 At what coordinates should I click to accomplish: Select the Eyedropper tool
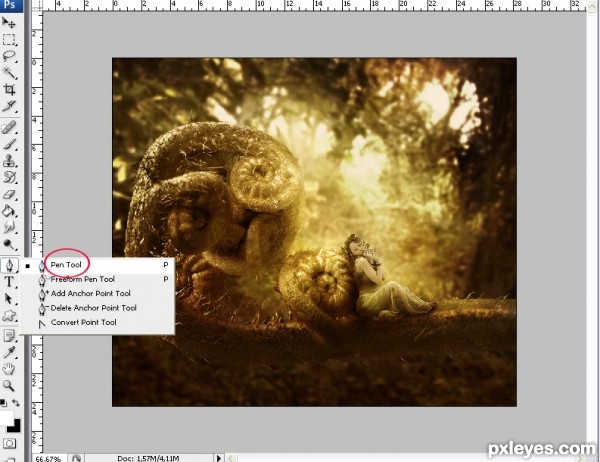point(9,352)
